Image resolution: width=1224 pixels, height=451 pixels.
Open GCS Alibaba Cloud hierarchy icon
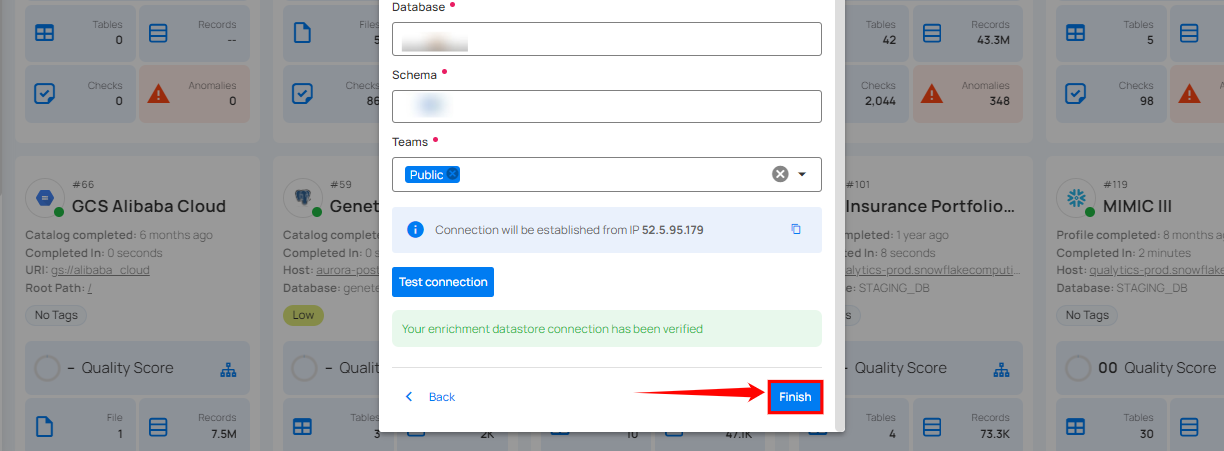pyautogui.click(x=228, y=370)
